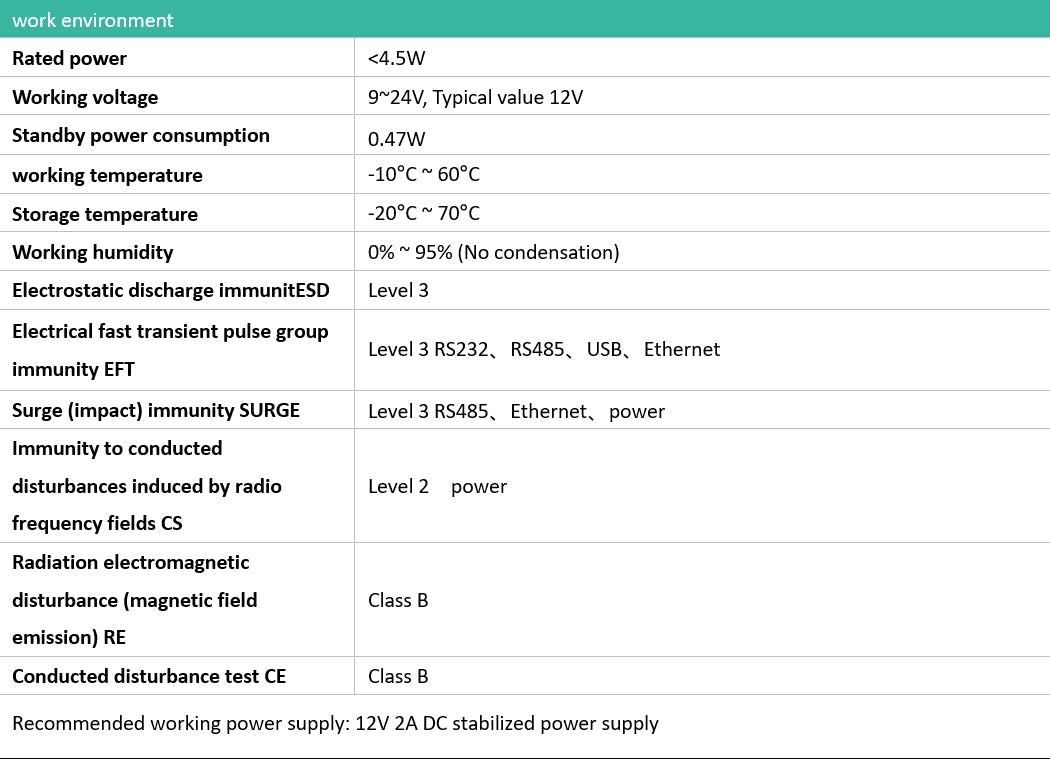The width and height of the screenshot is (1050, 759).
Task: Select 'Surge (impact) immunity SURGE' label
Action: coord(156,410)
